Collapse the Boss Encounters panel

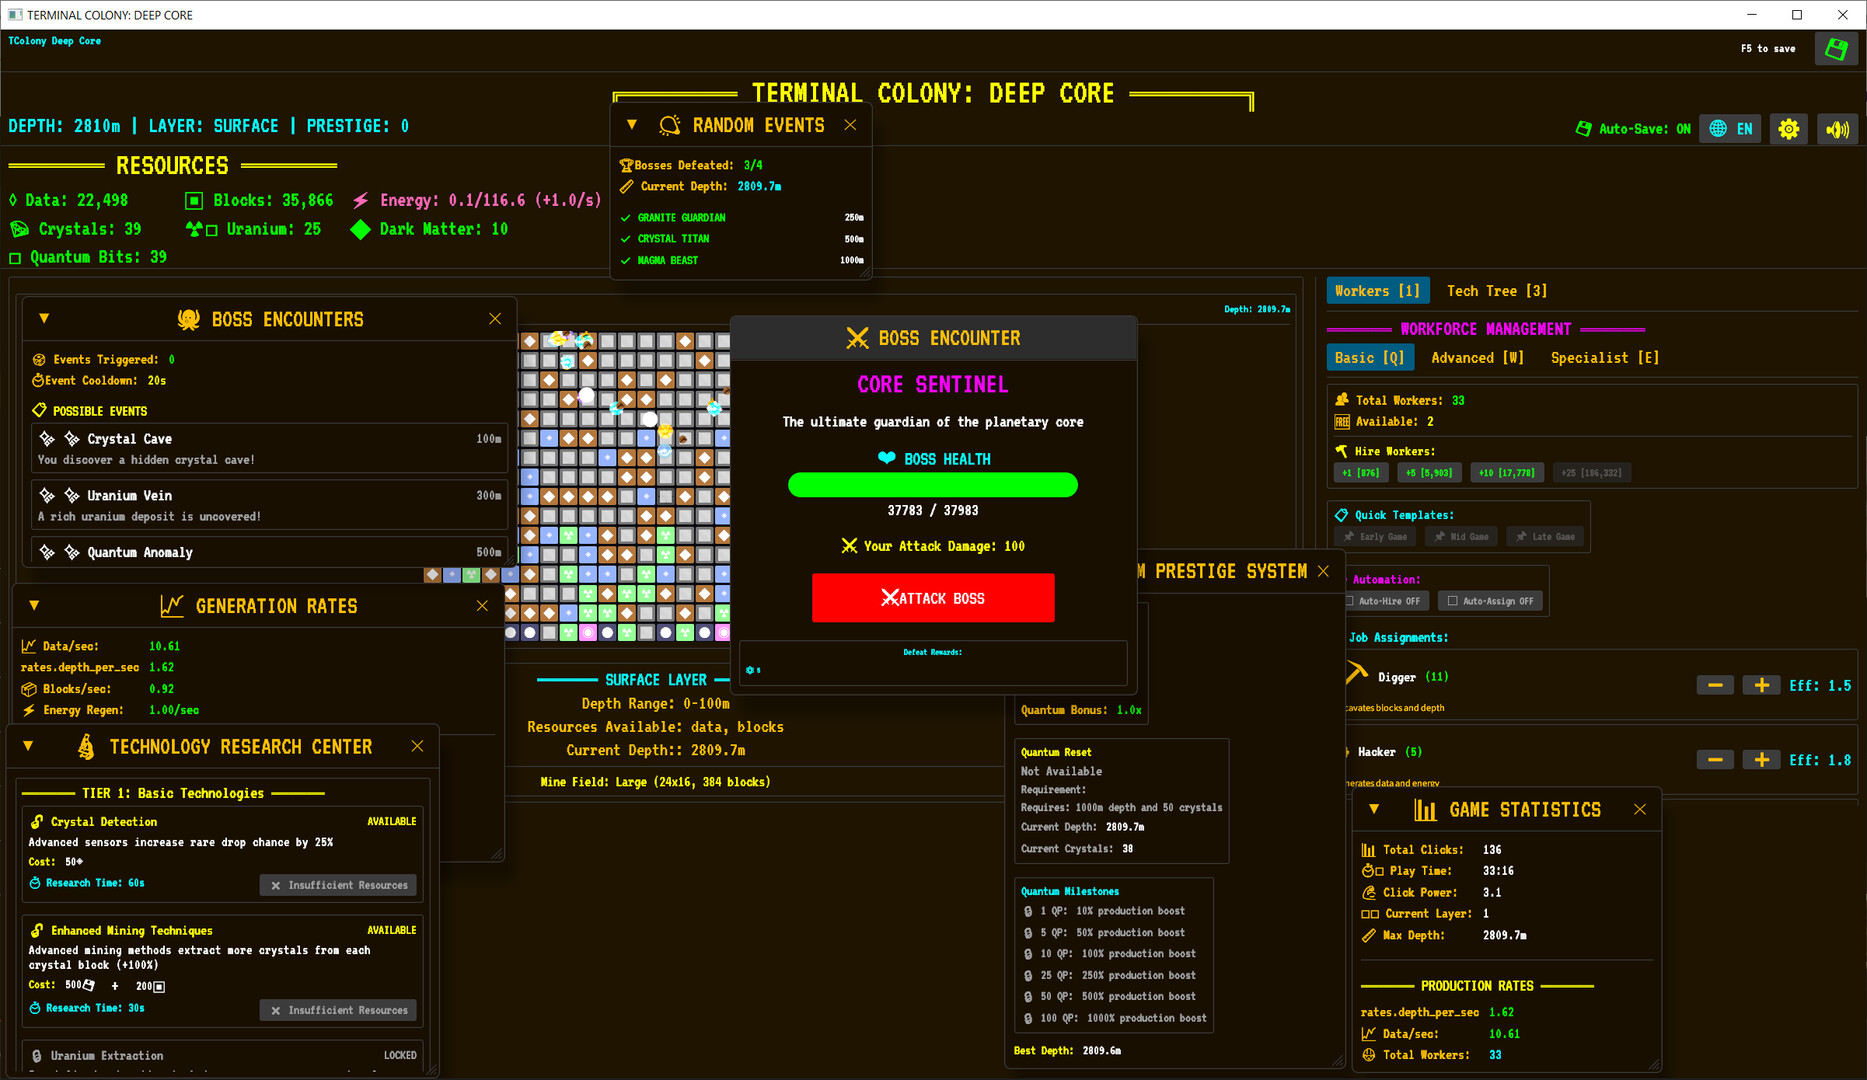(x=44, y=318)
